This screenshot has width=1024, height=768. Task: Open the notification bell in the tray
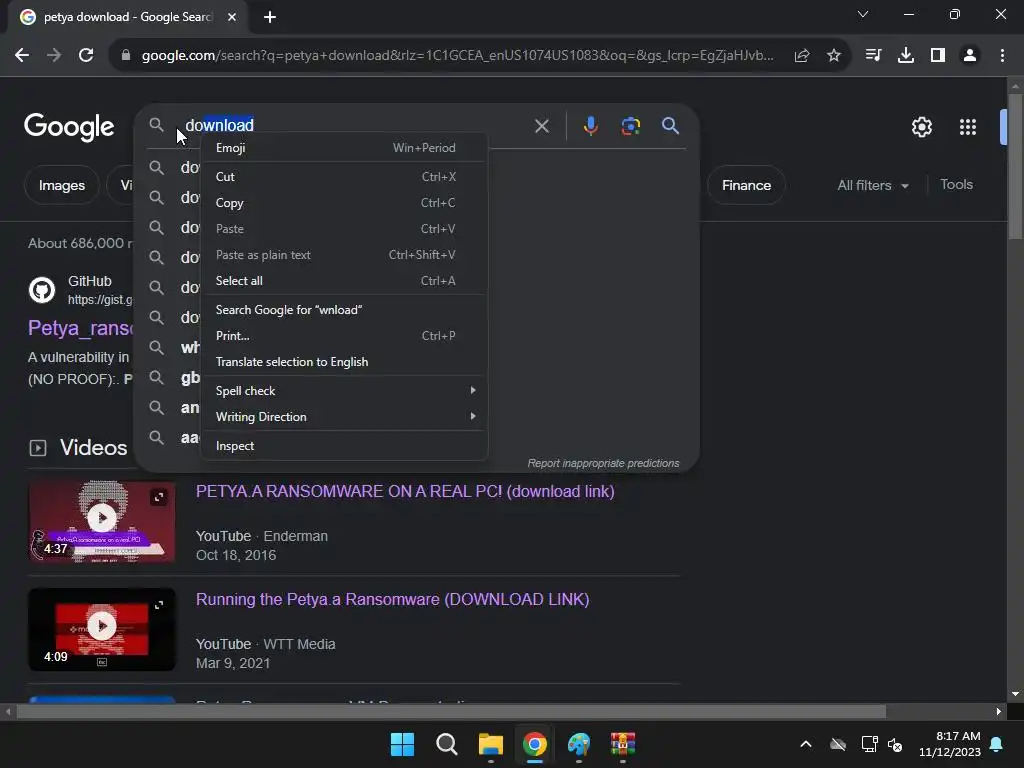[x=997, y=744]
